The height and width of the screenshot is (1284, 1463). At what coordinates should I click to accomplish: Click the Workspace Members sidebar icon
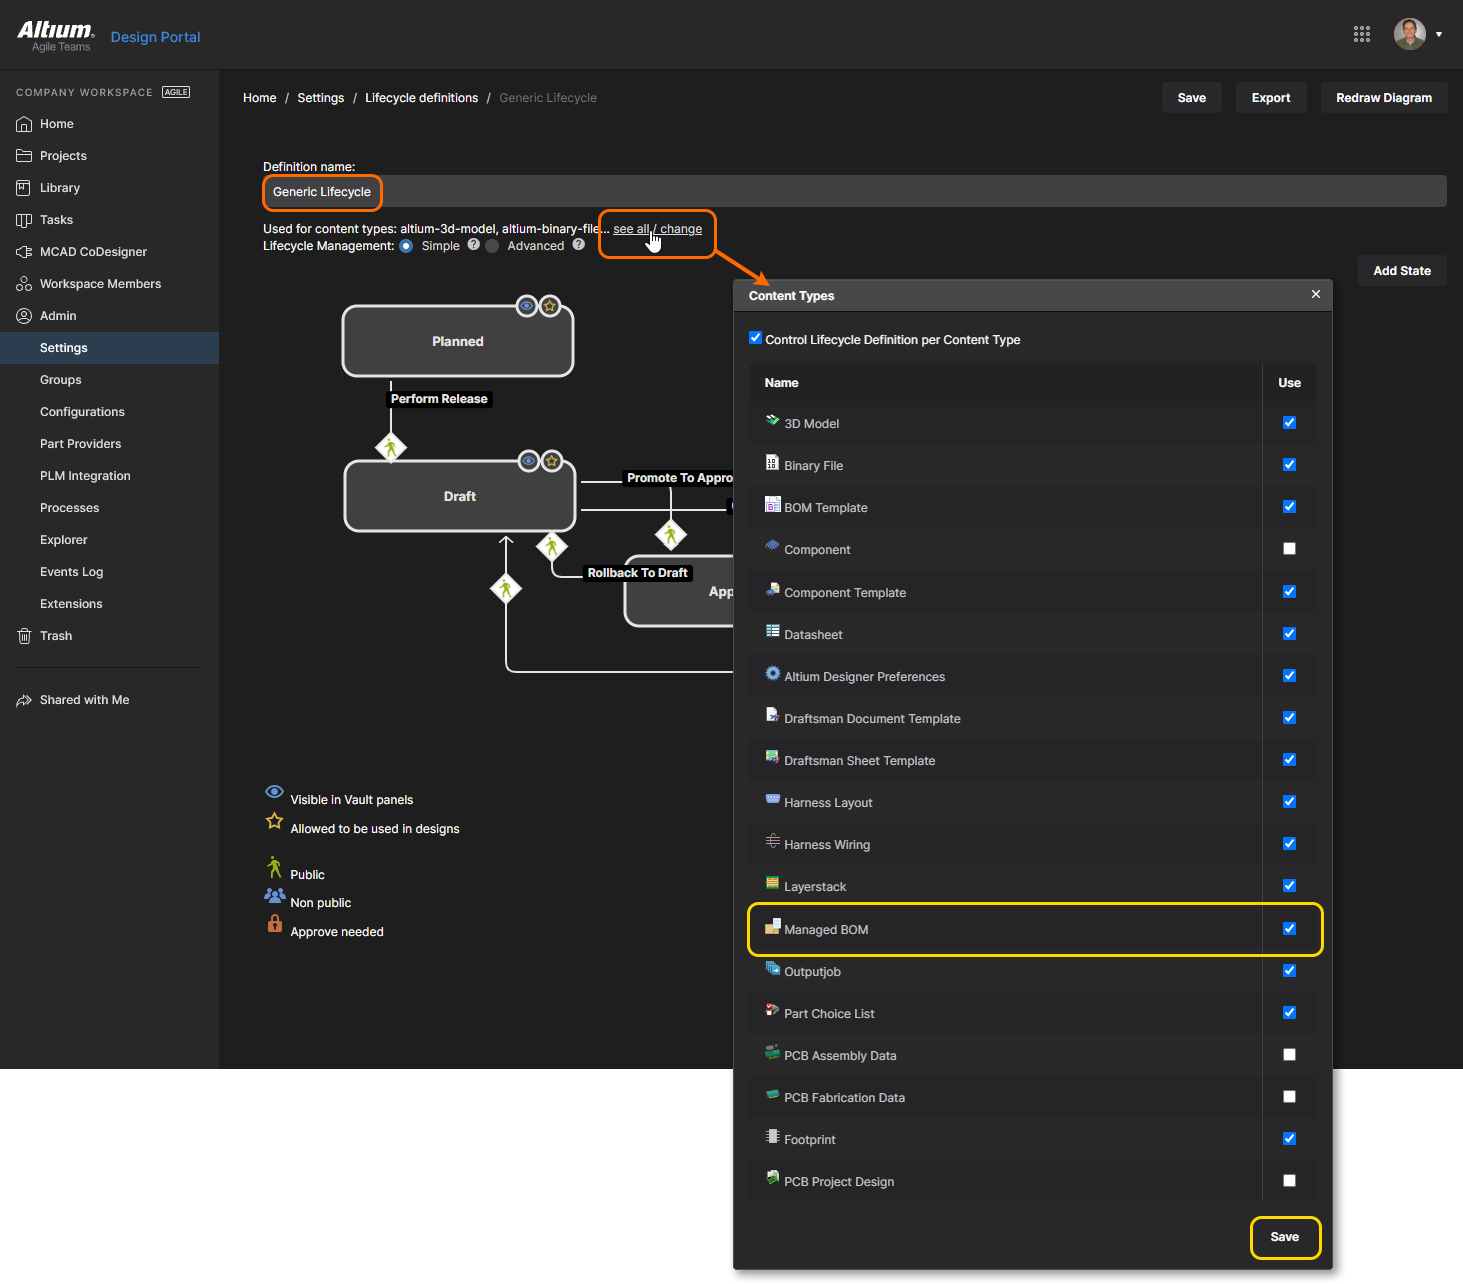[24, 284]
